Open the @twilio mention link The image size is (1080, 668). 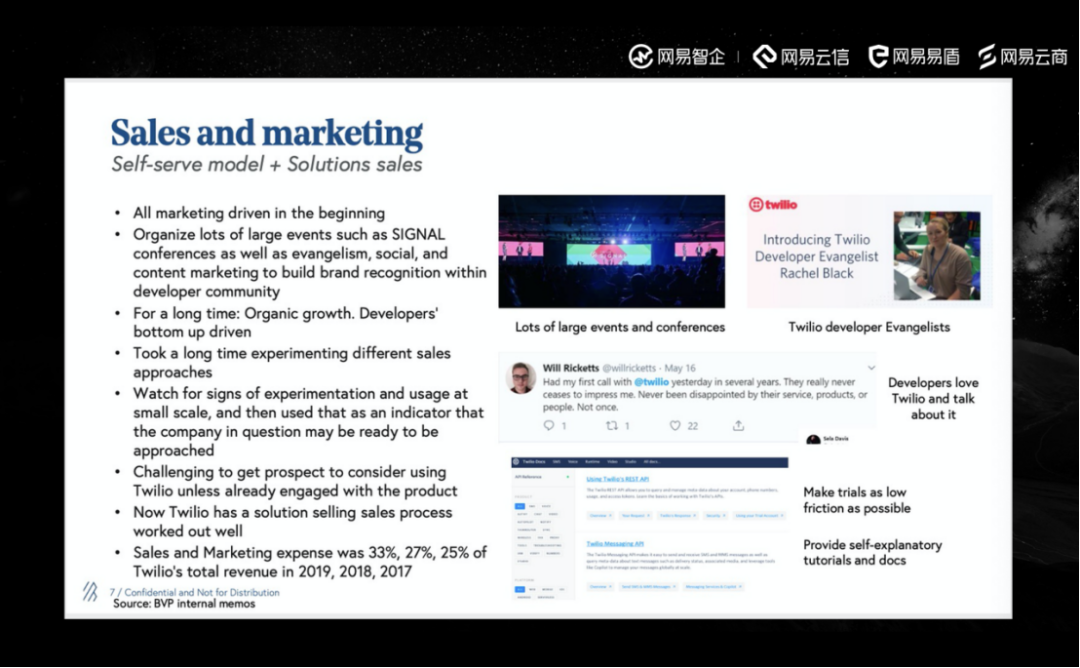[651, 382]
